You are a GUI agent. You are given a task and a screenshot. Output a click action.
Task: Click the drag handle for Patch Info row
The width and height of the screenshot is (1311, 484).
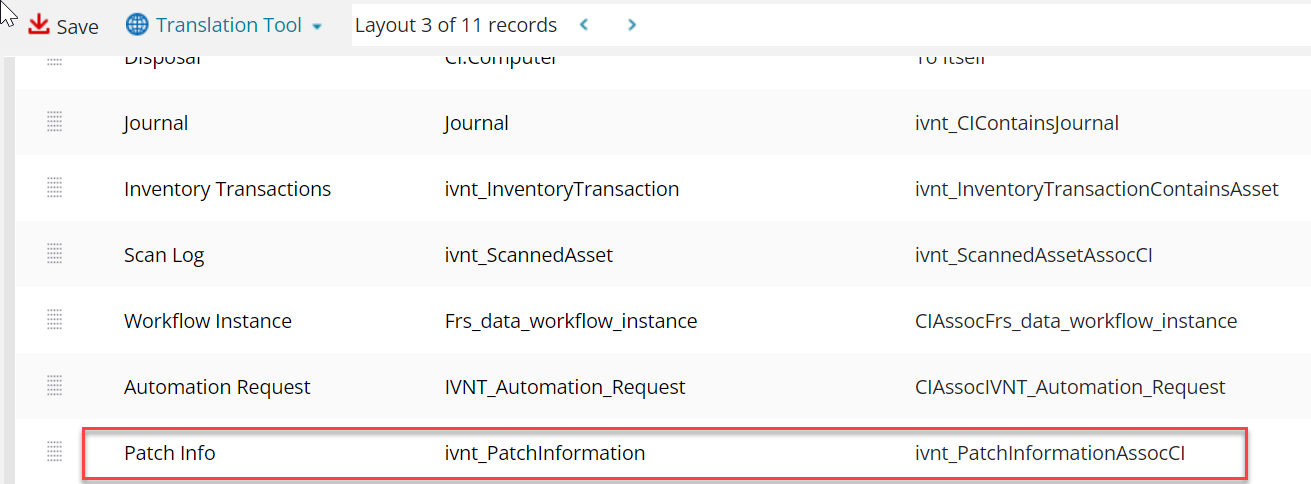pyautogui.click(x=55, y=453)
